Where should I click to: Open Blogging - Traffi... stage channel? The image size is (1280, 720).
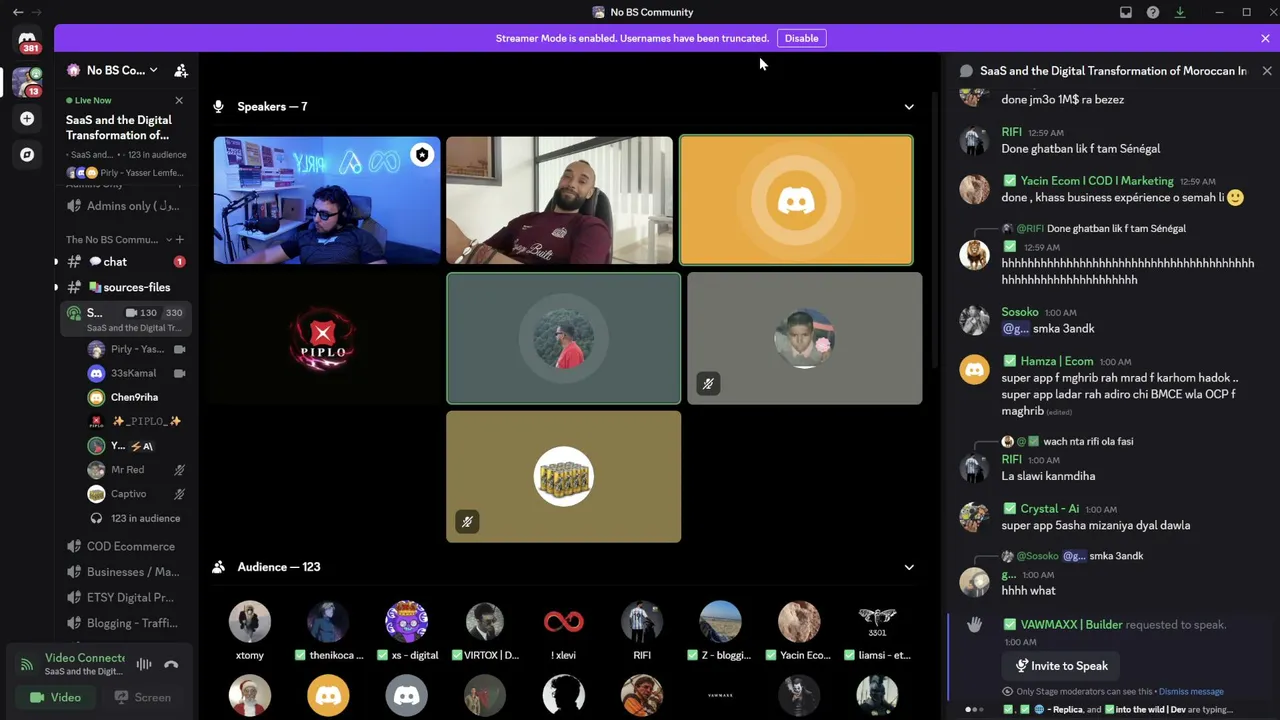click(124, 623)
